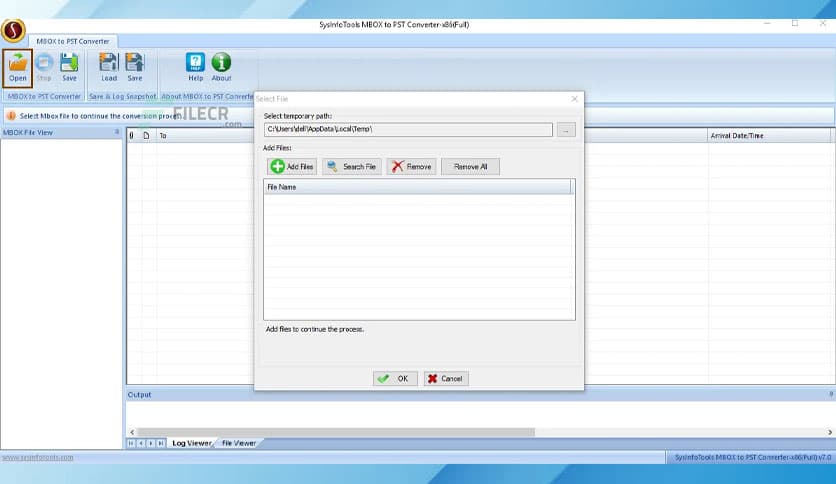Click the document icon column header
The height and width of the screenshot is (484, 836).
coord(147,135)
